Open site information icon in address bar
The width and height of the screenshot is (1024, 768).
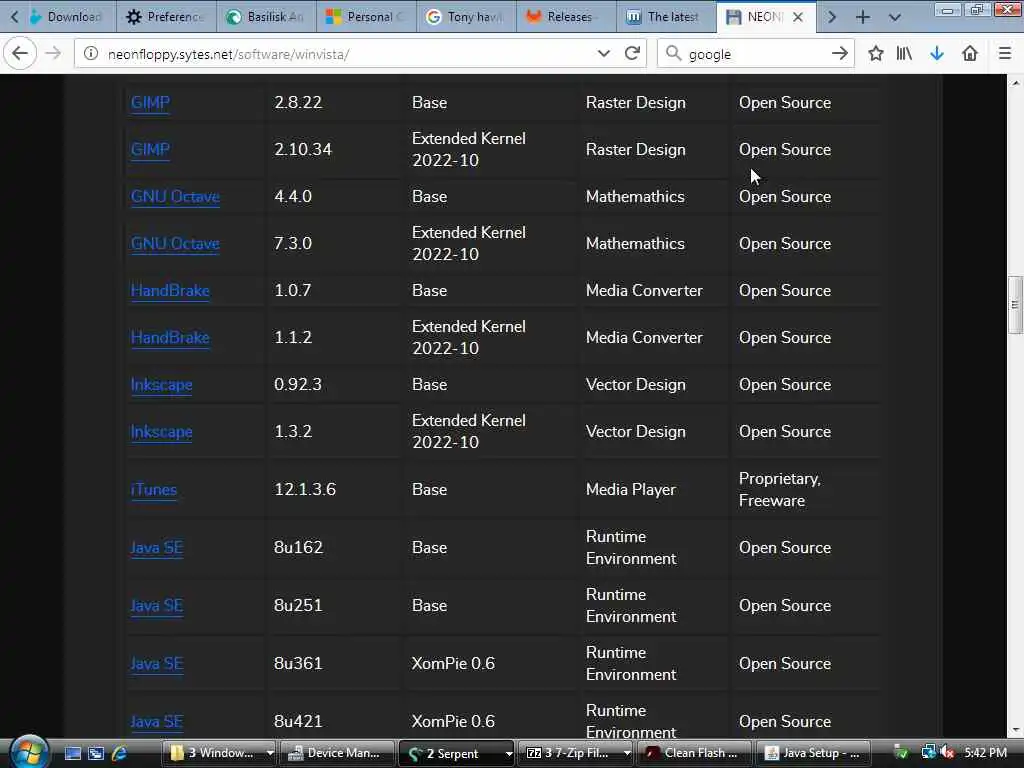[x=91, y=54]
